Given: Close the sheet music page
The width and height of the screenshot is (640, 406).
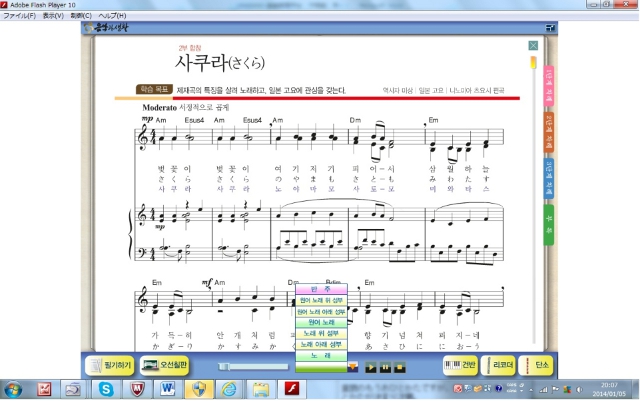Looking at the screenshot, I should pyautogui.click(x=533, y=45).
